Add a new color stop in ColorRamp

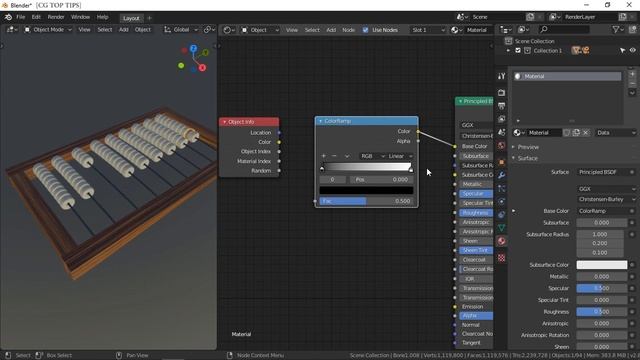(324, 156)
